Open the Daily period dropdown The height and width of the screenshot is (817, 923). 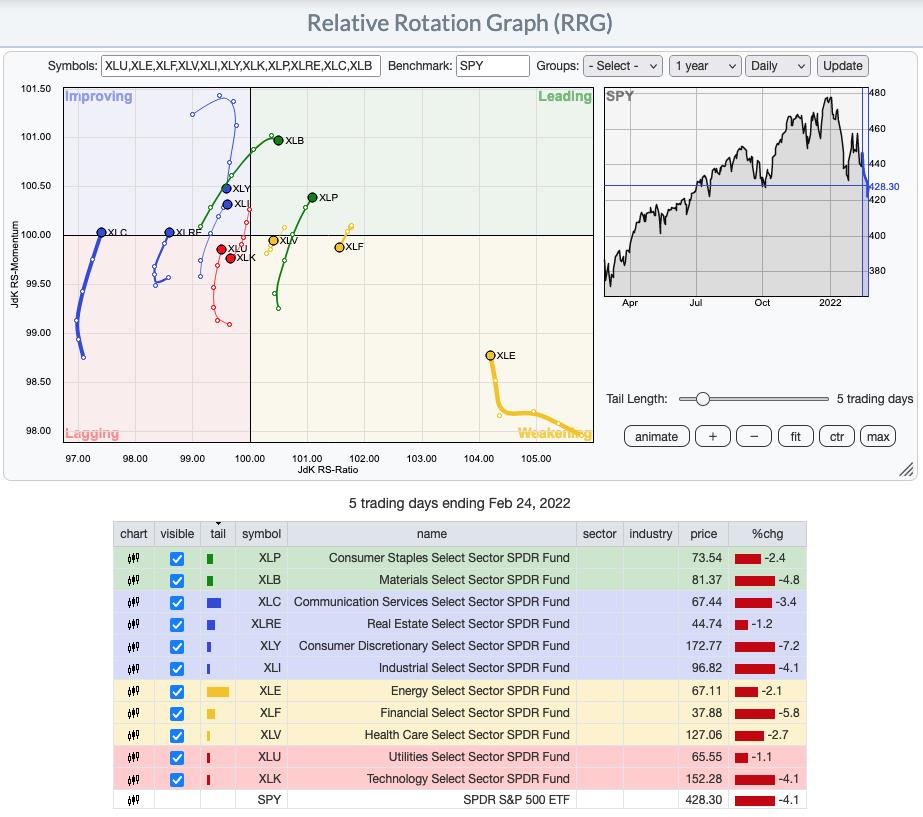tap(778, 66)
